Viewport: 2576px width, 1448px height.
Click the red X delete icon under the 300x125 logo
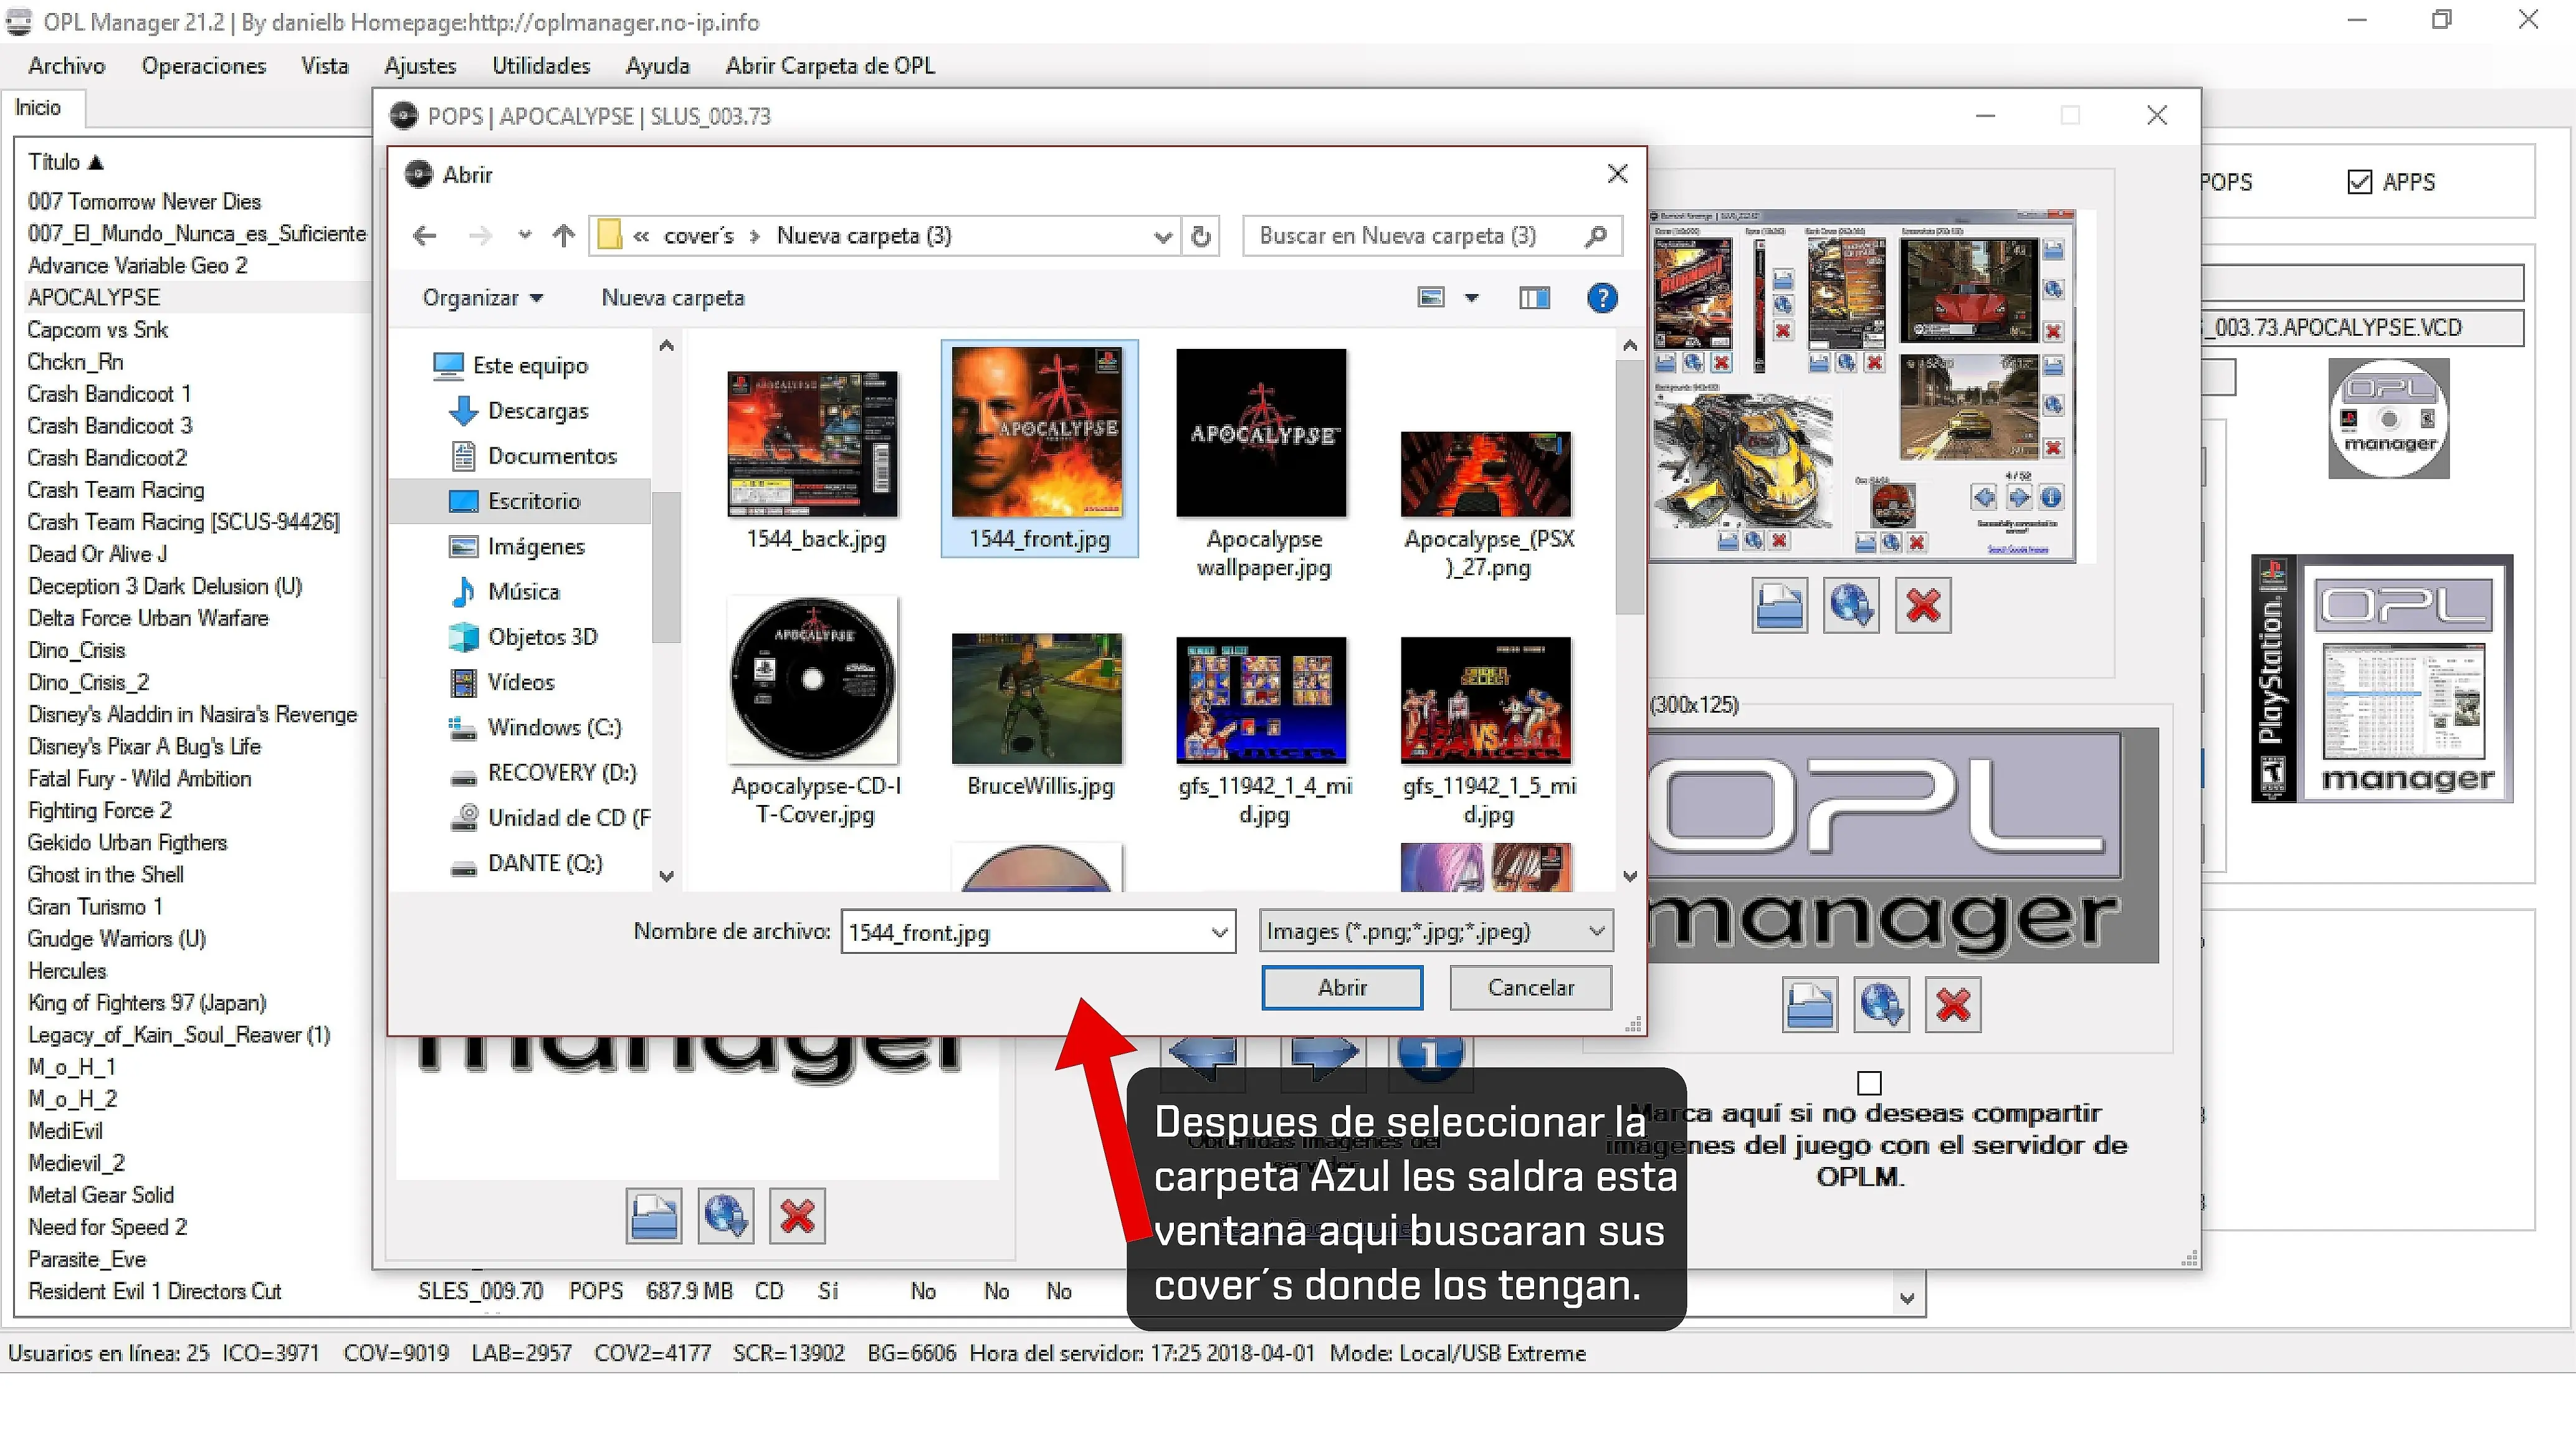(1953, 1004)
